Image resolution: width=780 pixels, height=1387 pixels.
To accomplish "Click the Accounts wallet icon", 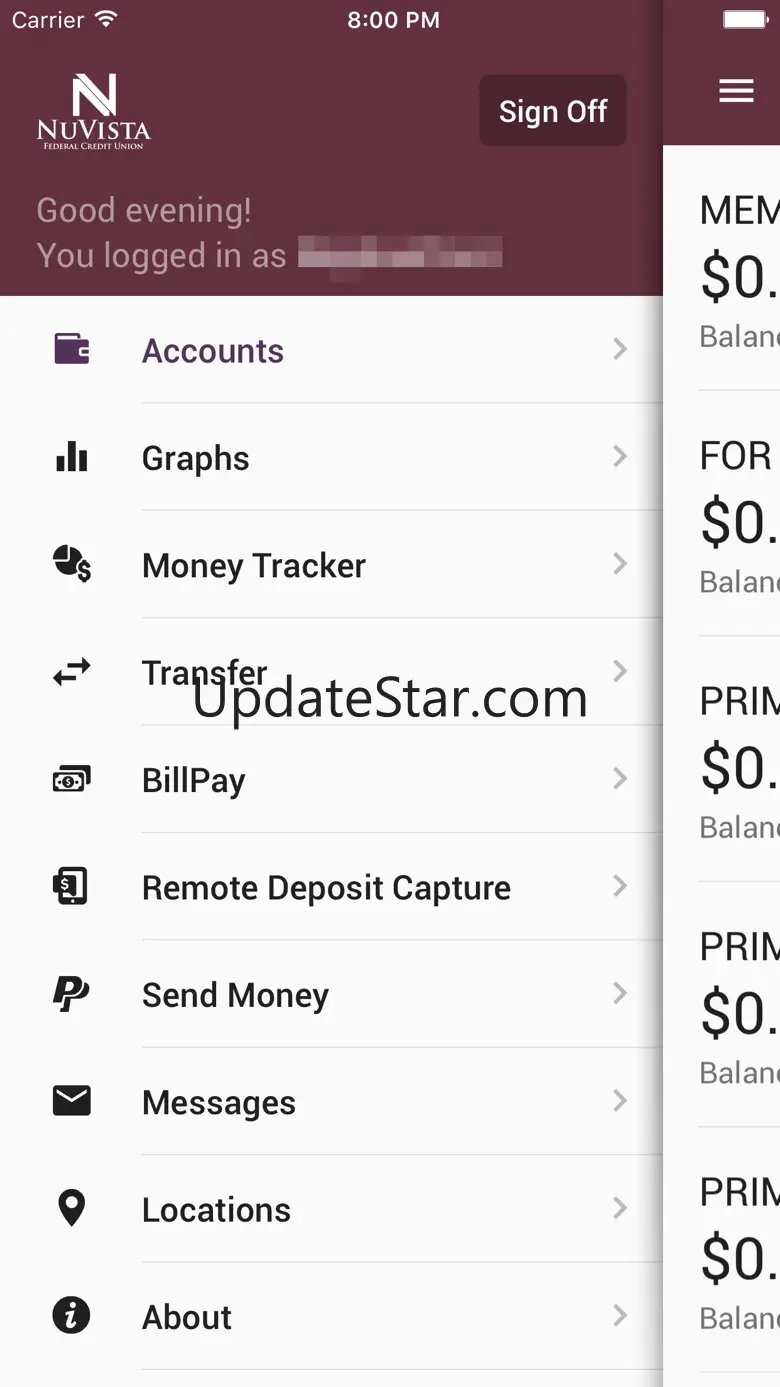I will [x=72, y=349].
